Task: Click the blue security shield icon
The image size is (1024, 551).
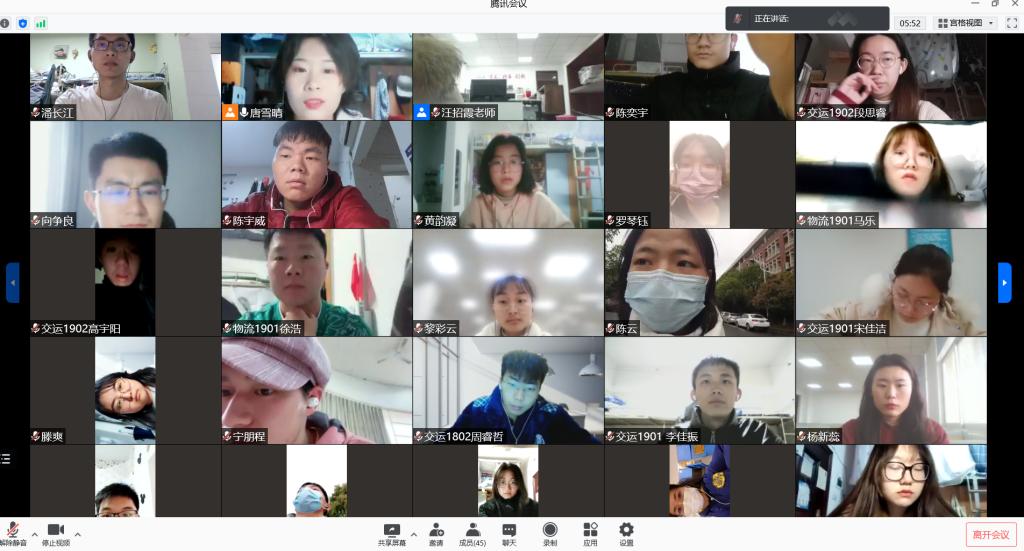Action: pos(22,22)
